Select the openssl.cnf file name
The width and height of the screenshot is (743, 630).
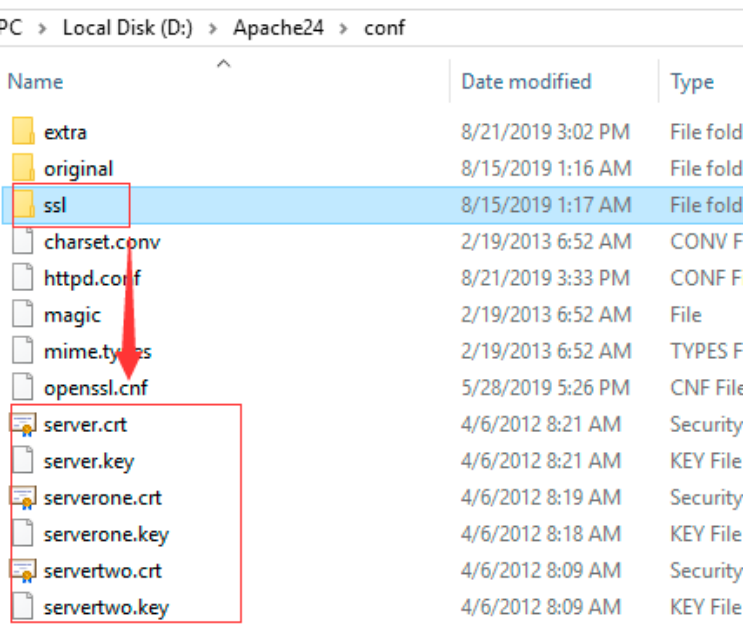(x=96, y=387)
